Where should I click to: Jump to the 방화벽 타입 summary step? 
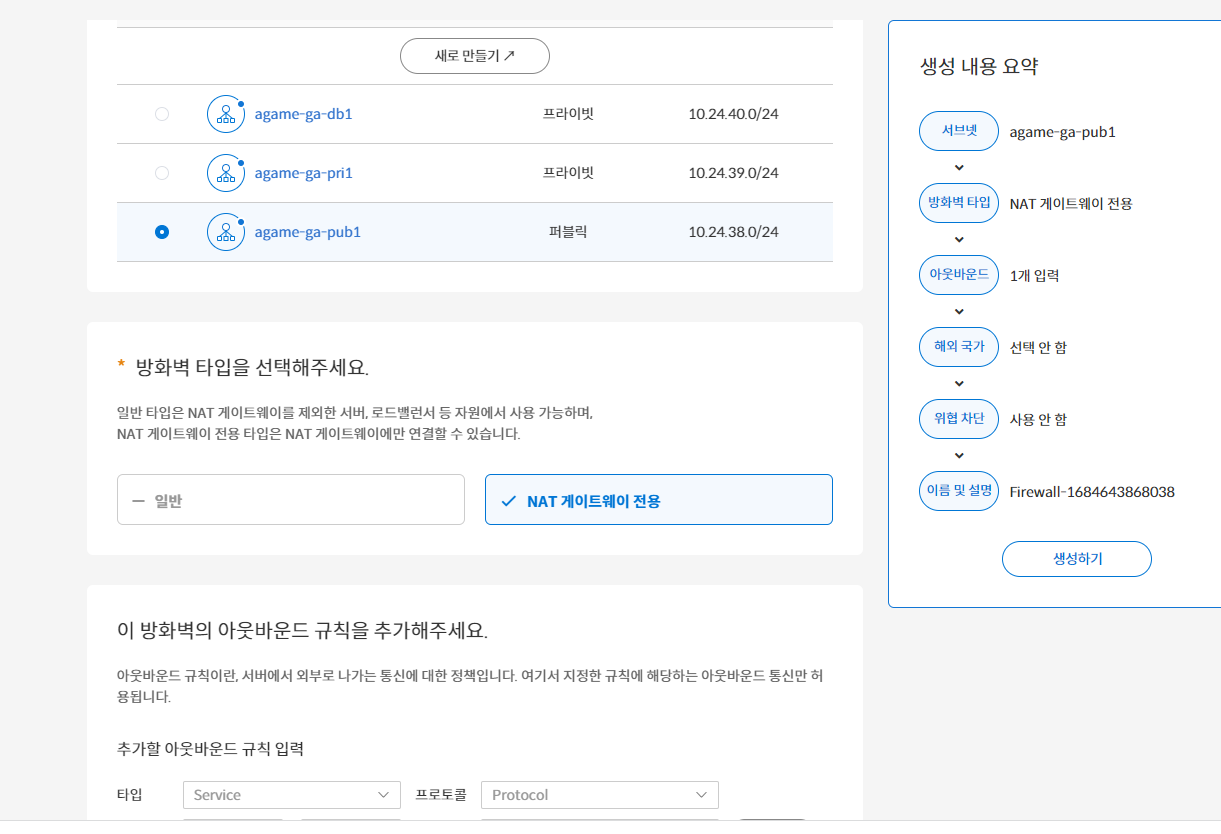(959, 203)
